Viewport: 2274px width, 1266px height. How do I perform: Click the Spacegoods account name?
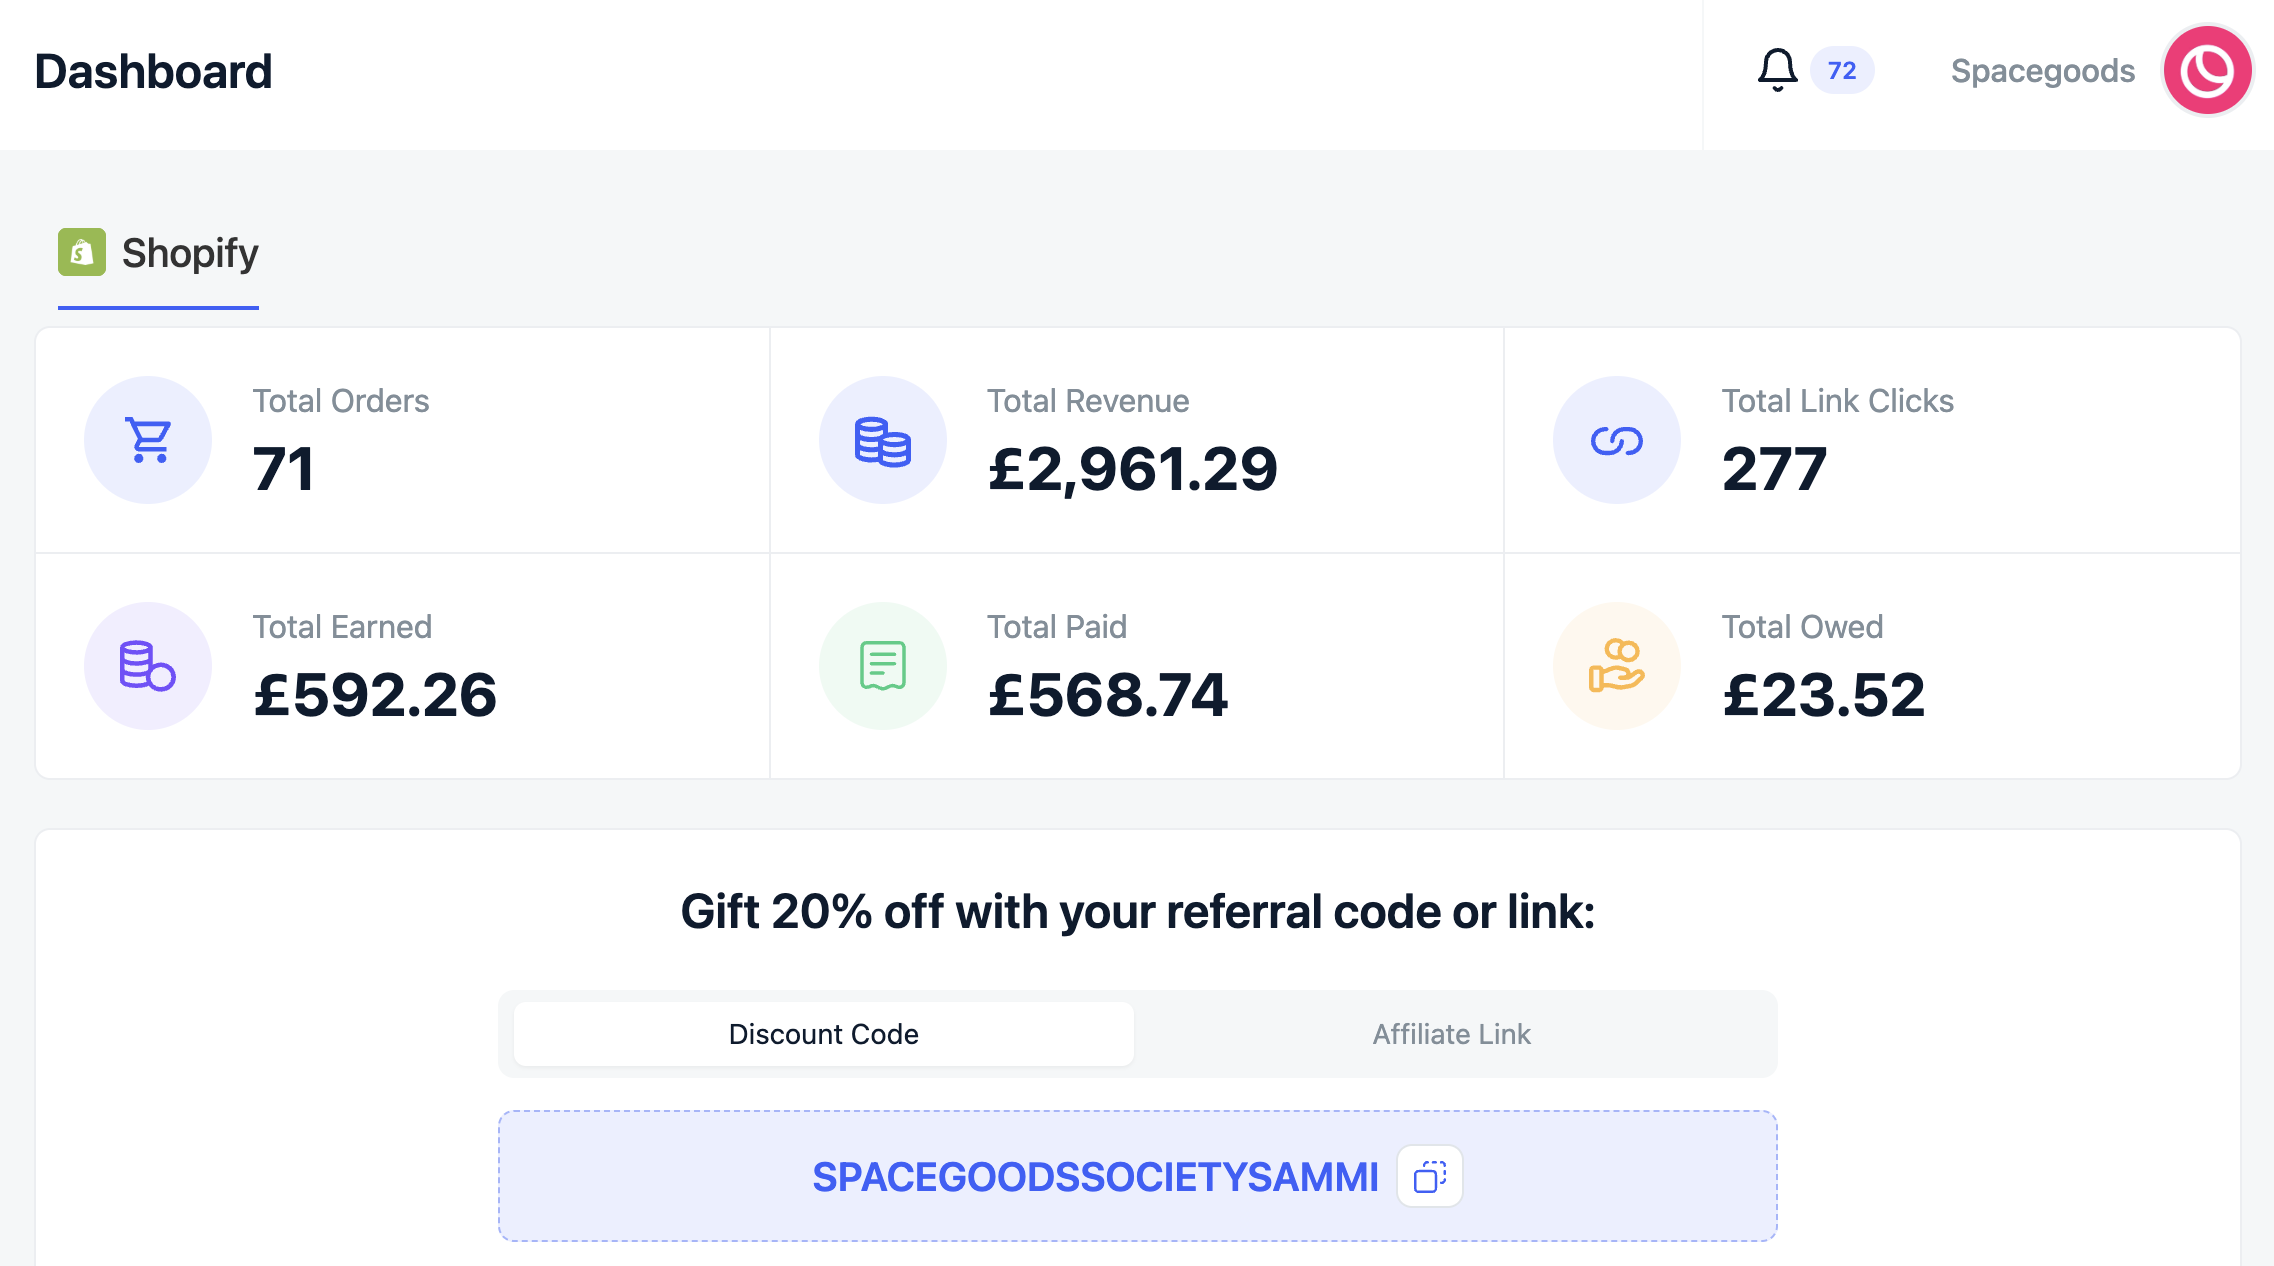[2042, 71]
